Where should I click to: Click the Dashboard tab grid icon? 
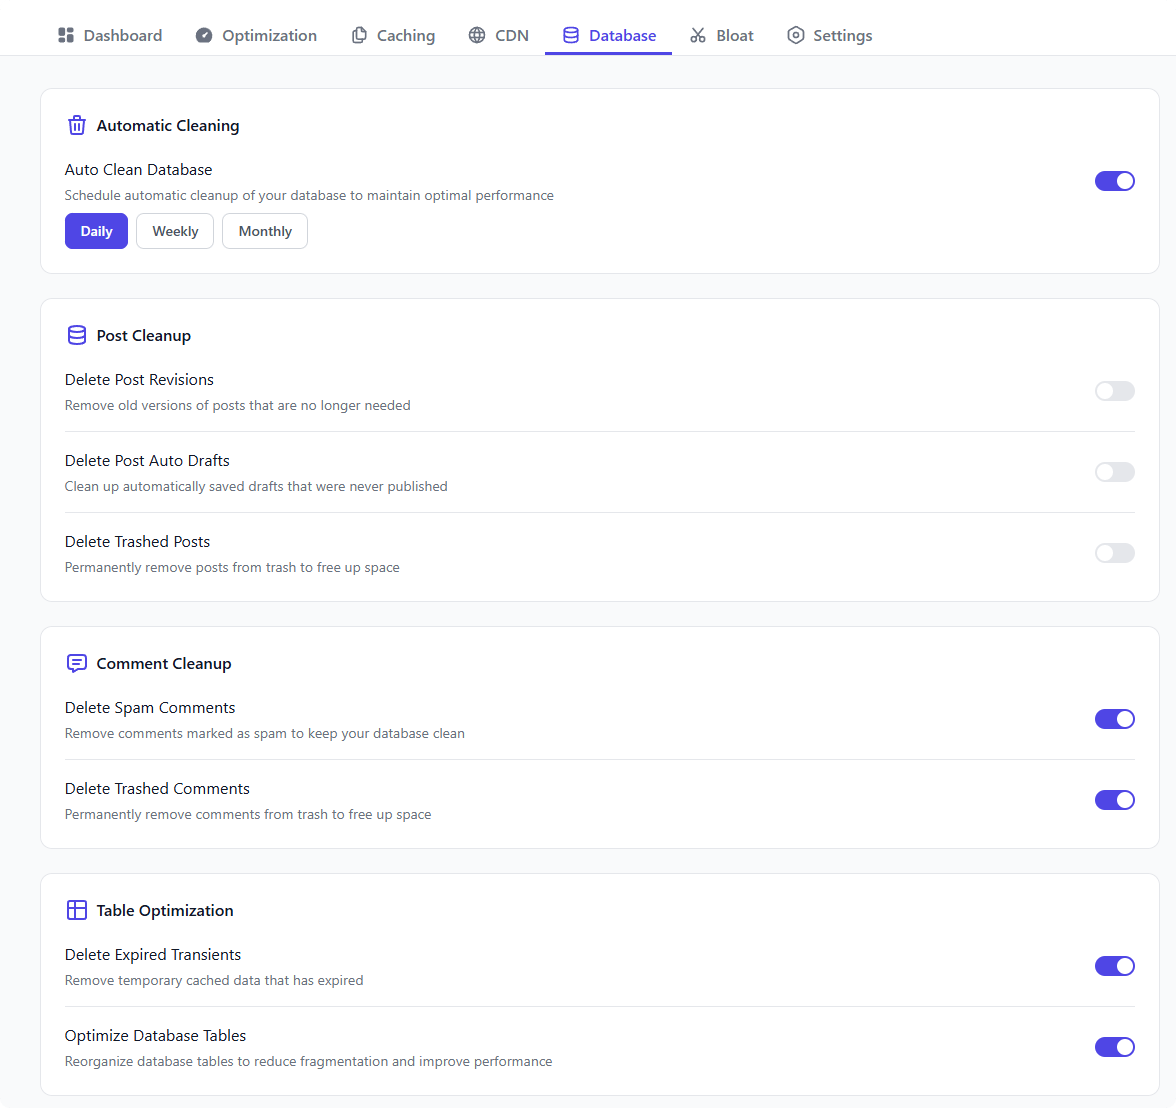[x=66, y=35]
